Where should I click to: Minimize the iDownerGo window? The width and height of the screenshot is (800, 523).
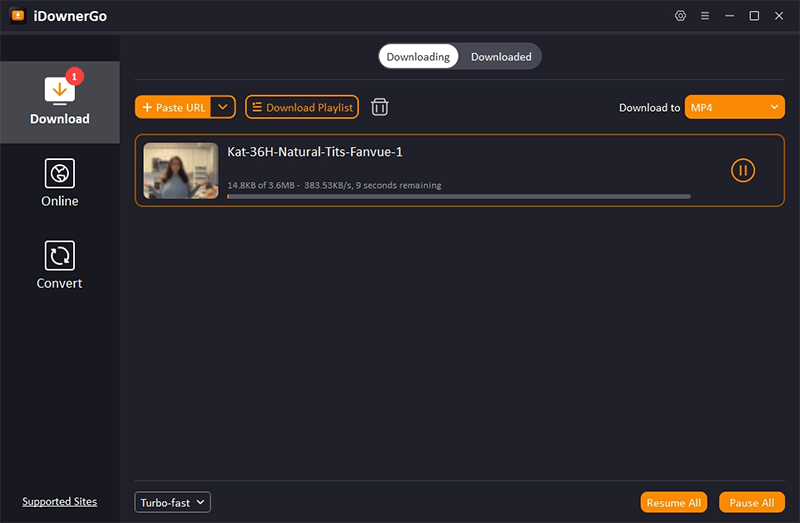[x=730, y=16]
